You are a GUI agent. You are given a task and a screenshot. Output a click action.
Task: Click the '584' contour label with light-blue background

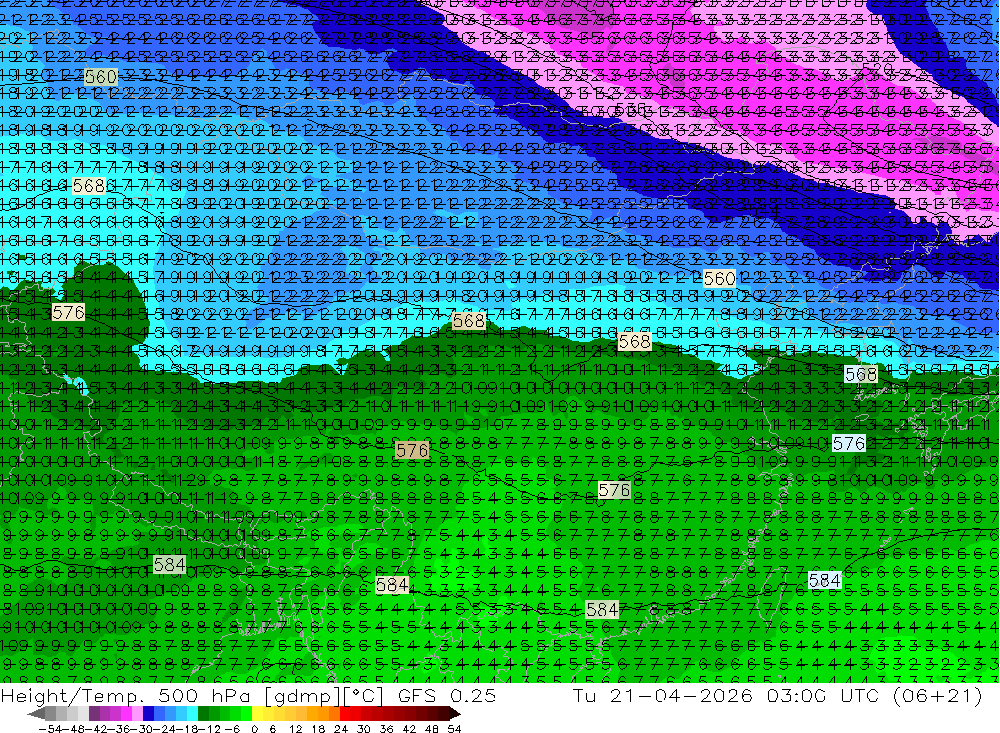[x=825, y=580]
